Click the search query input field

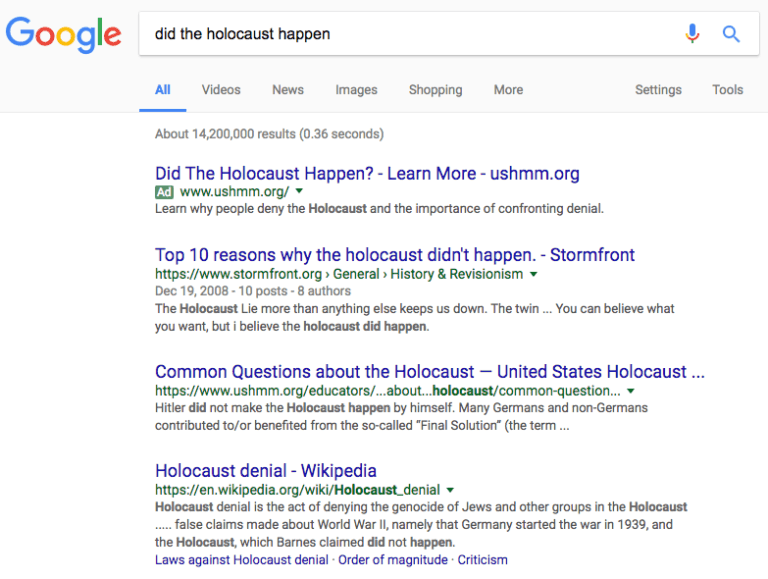(400, 34)
